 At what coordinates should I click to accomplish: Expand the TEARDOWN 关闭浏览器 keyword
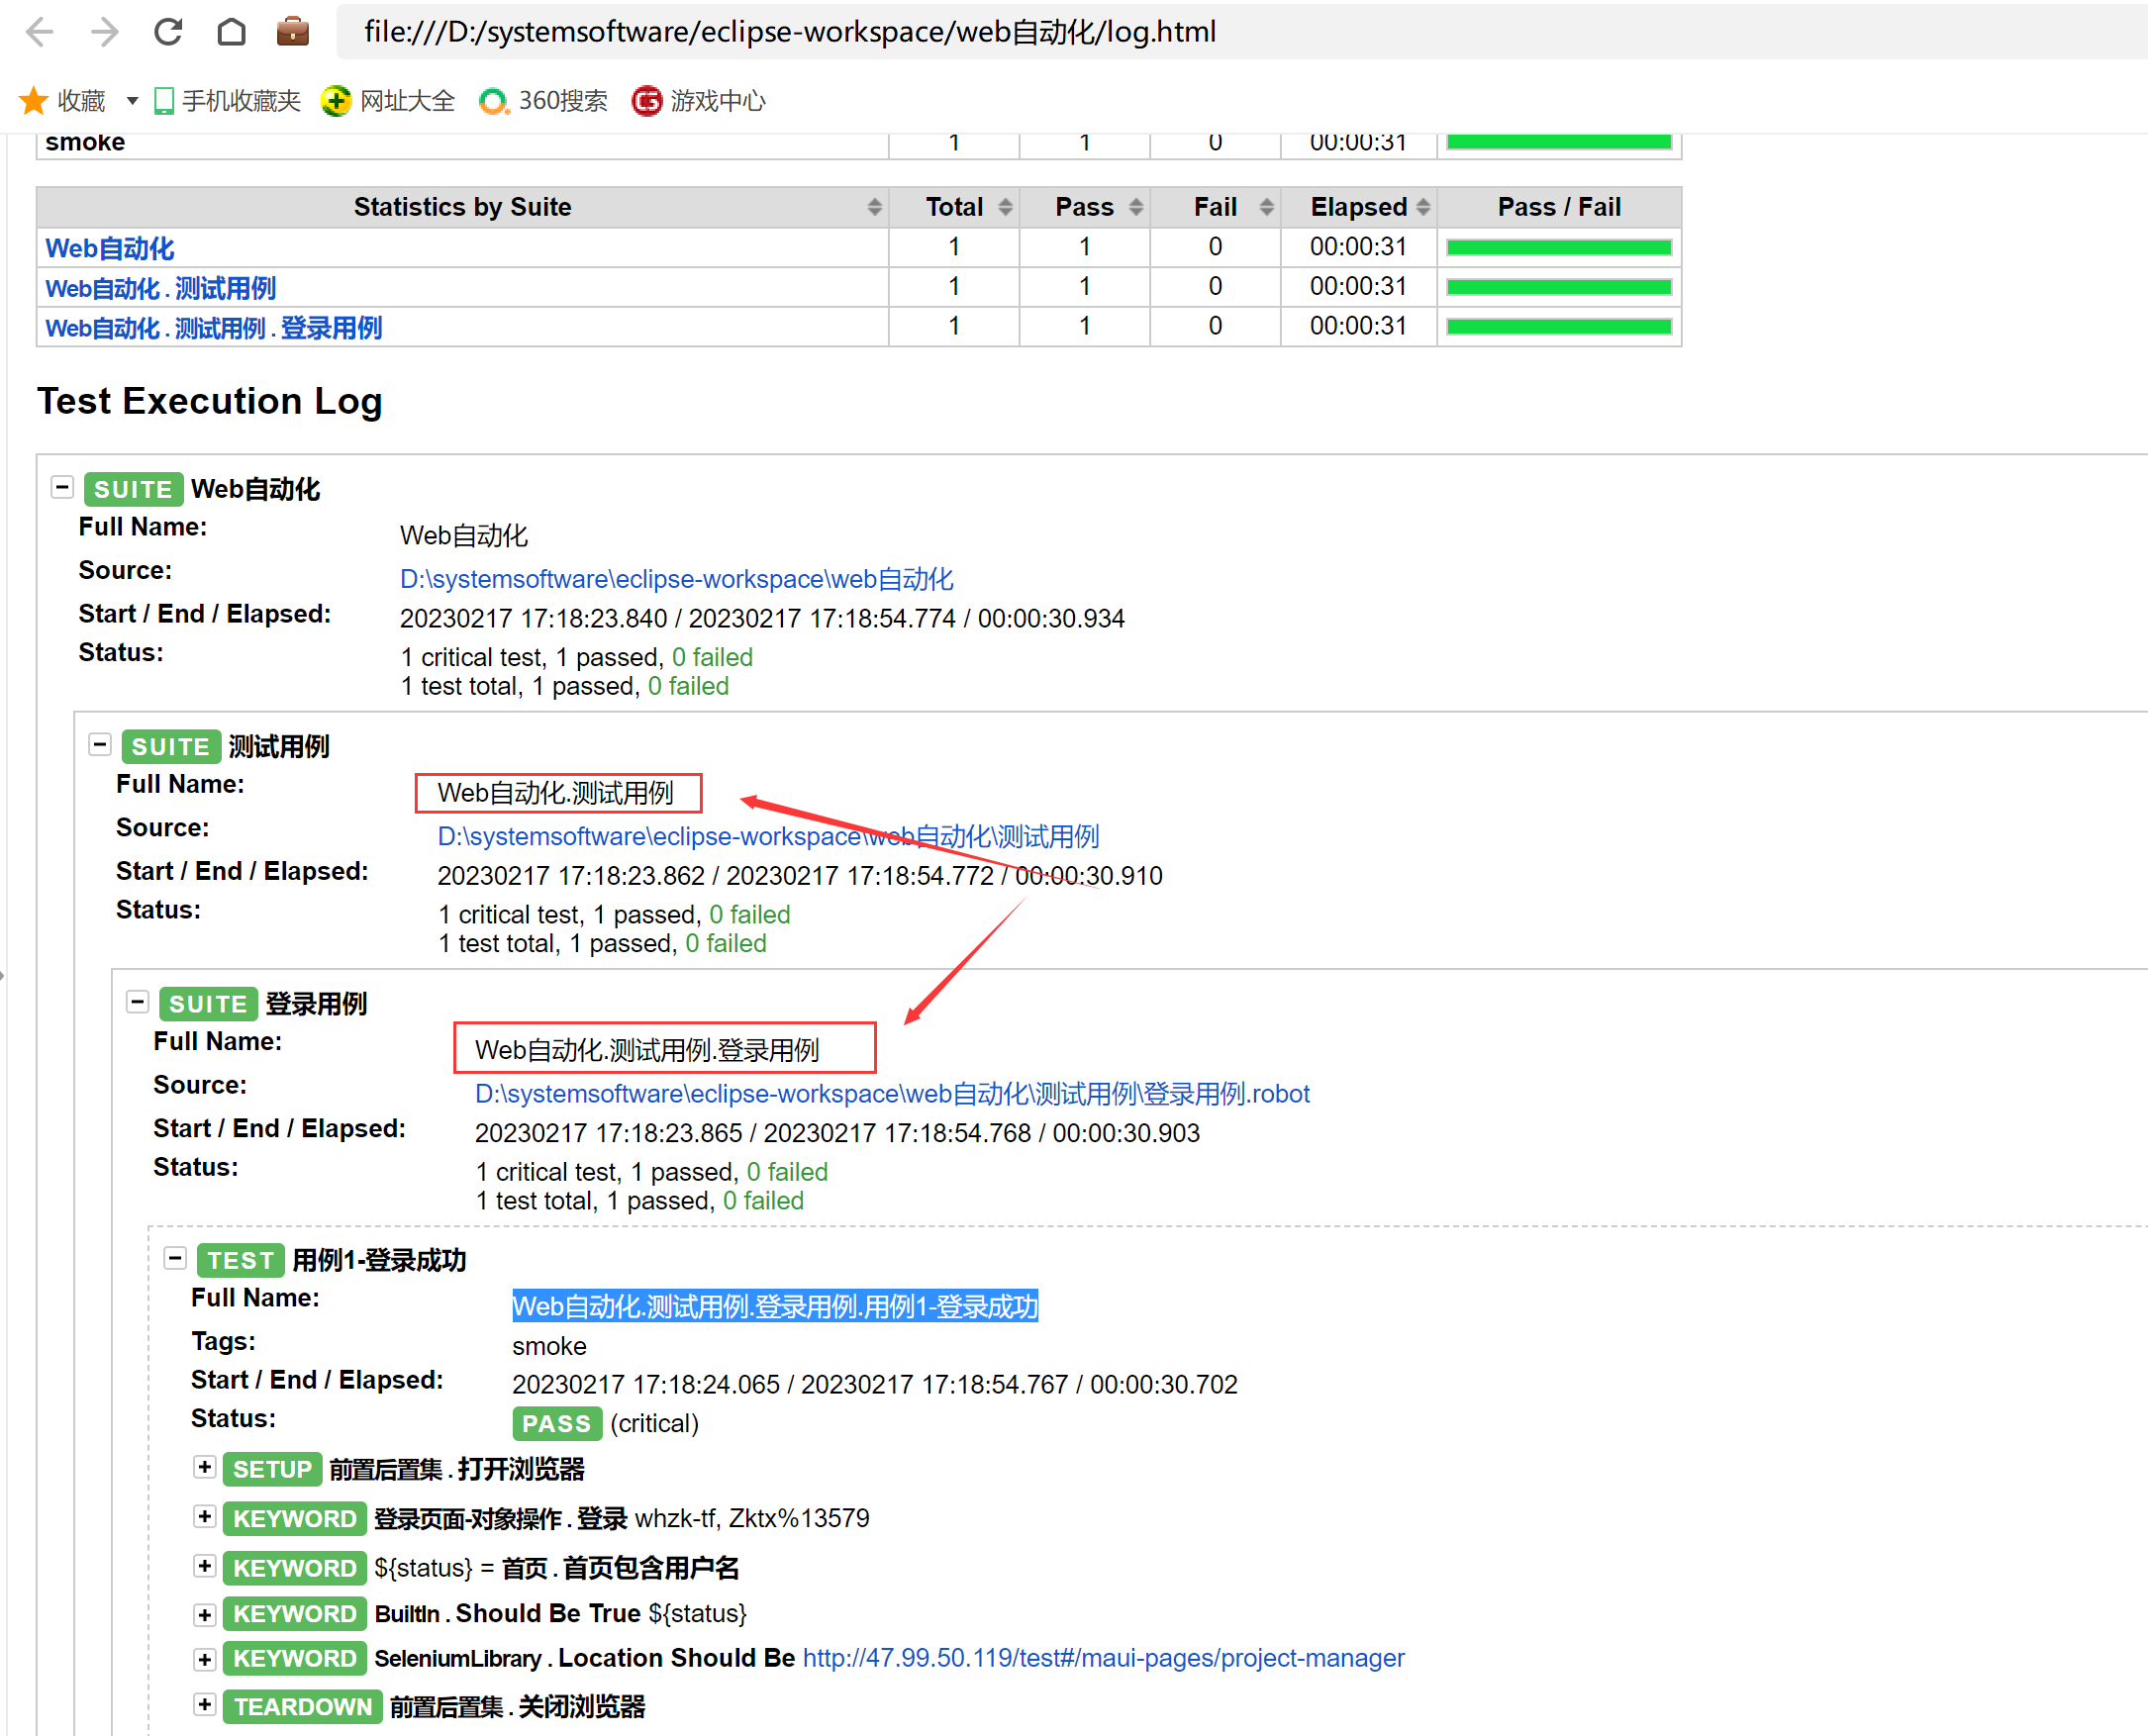[x=204, y=1705]
